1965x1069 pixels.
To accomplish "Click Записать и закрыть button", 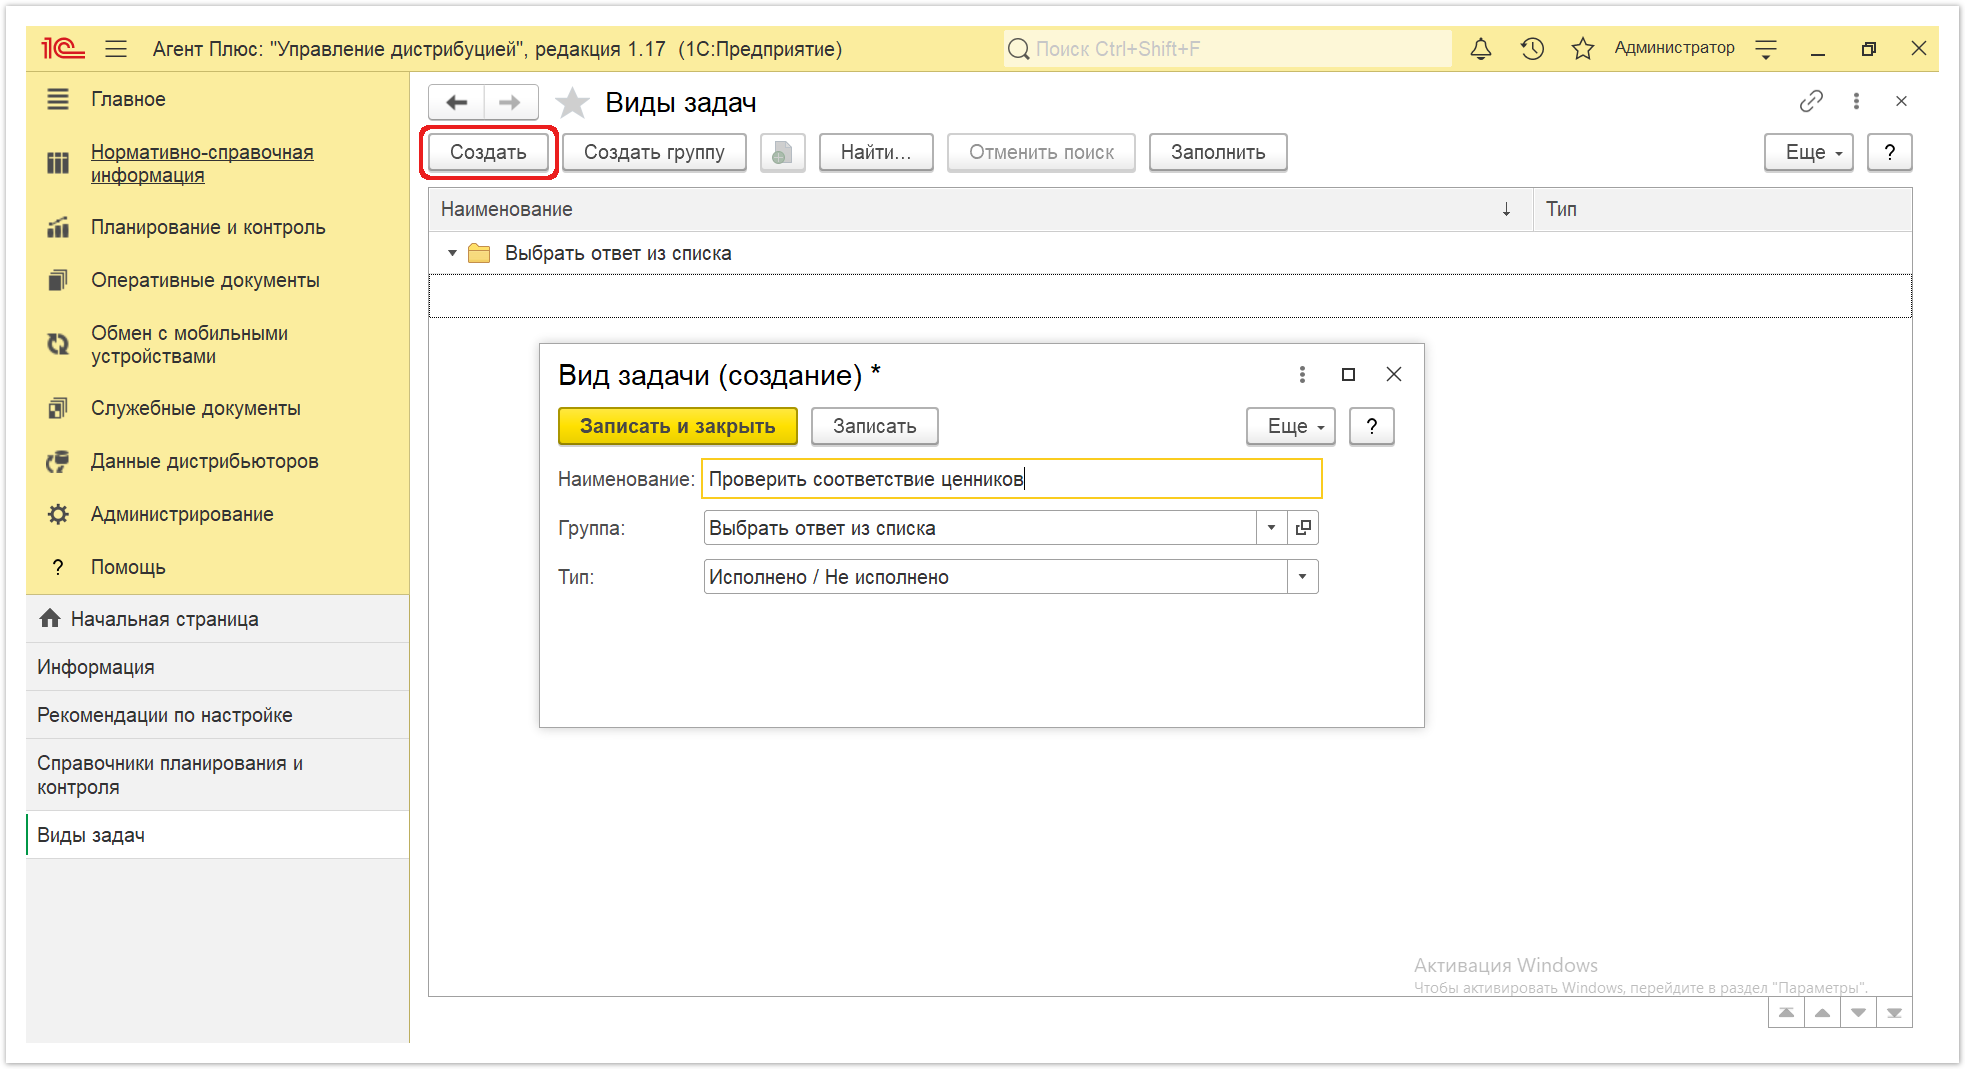I will click(x=678, y=426).
